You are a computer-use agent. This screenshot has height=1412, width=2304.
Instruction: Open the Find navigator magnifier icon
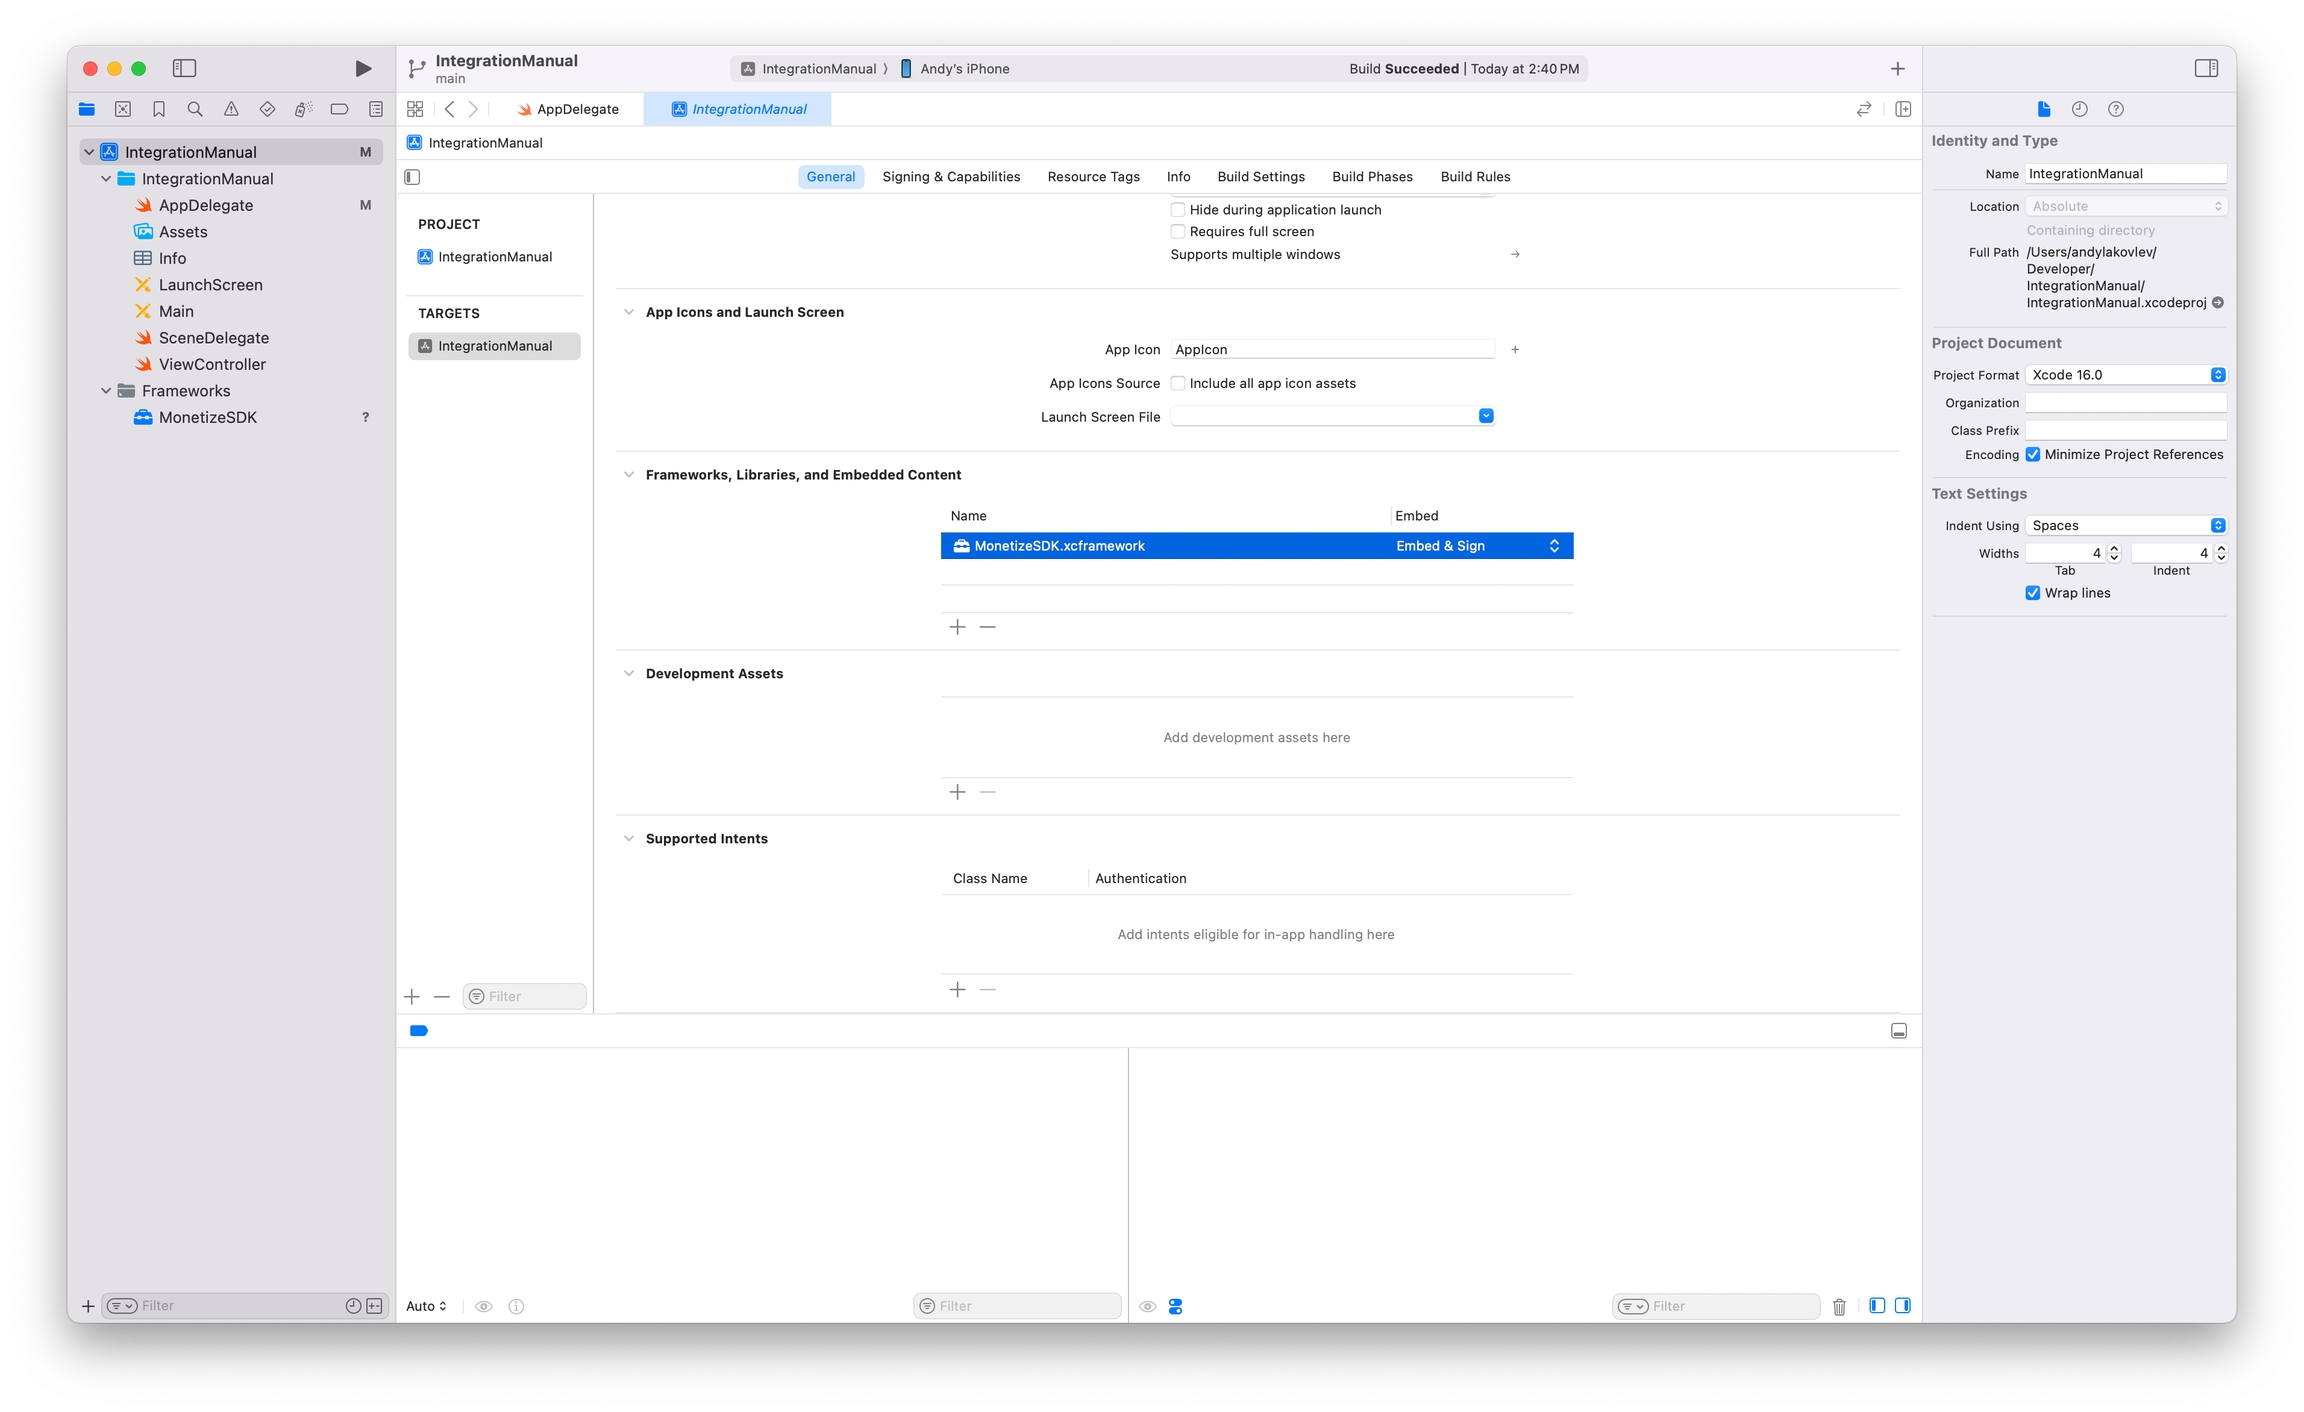195,109
